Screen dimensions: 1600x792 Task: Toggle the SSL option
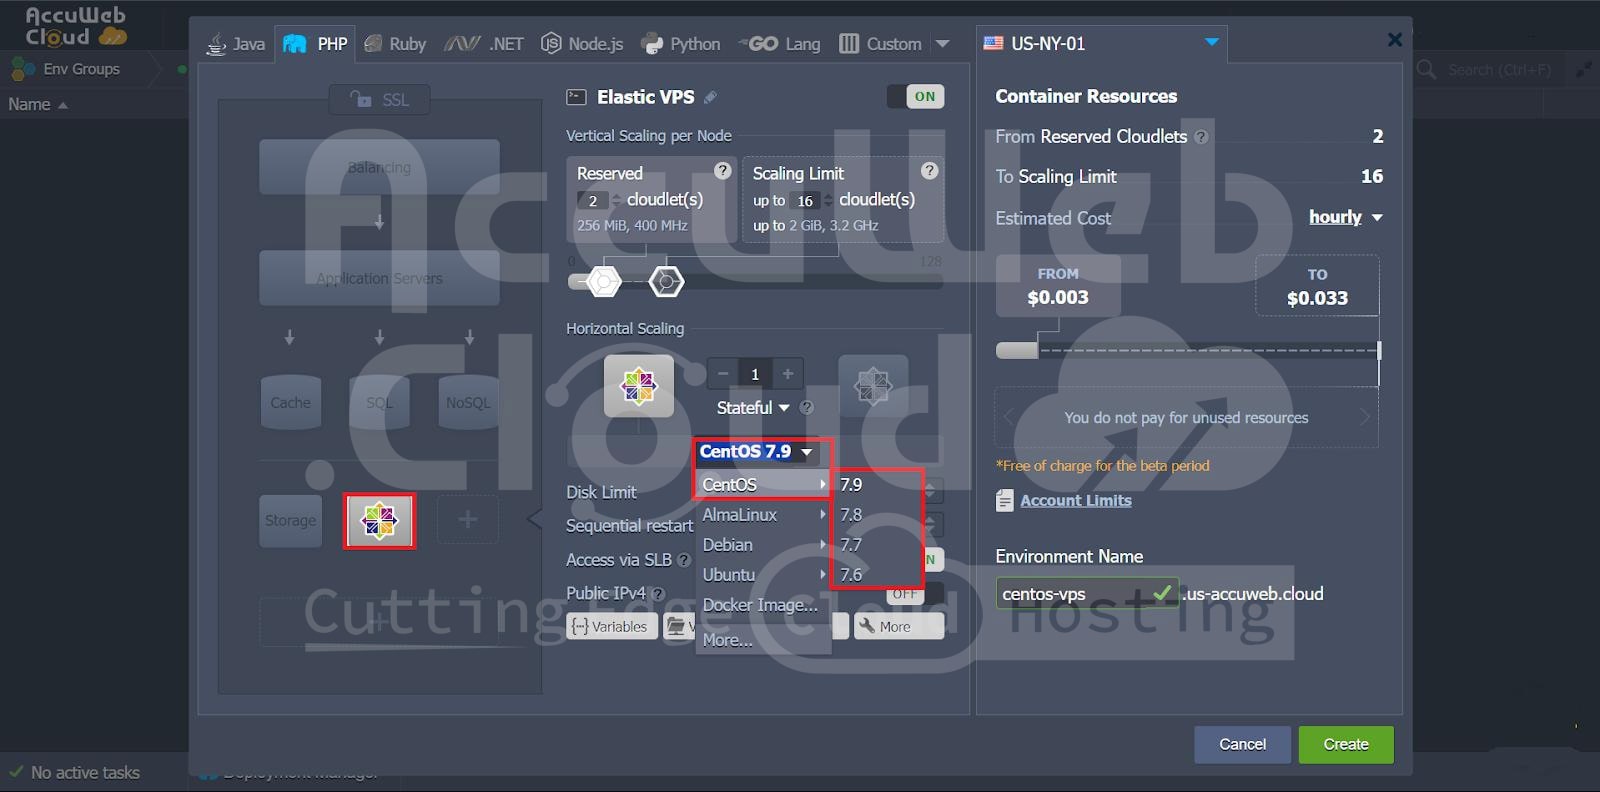380,100
